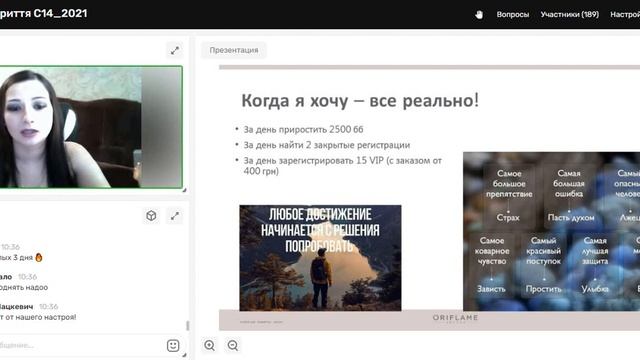Click chat message 'от нашего настроя!'
Image resolution: width=640 pixels, height=360 pixels.
38,317
